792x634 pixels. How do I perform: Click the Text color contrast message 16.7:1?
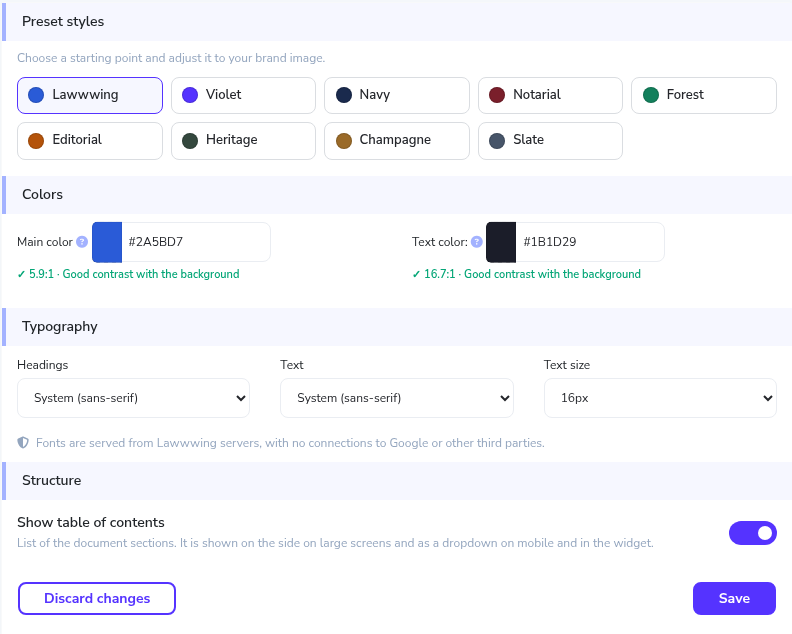526,274
